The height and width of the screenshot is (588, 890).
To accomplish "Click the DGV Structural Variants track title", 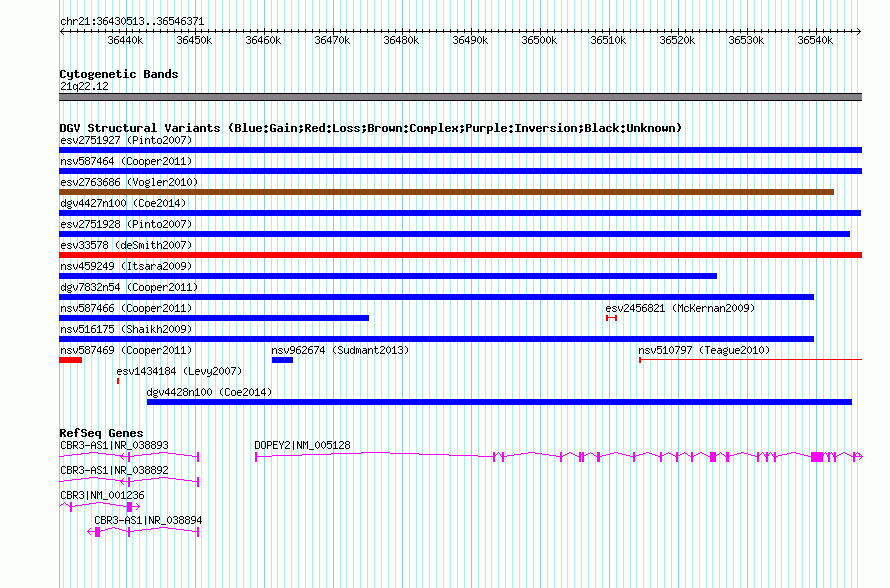I will click(x=371, y=128).
